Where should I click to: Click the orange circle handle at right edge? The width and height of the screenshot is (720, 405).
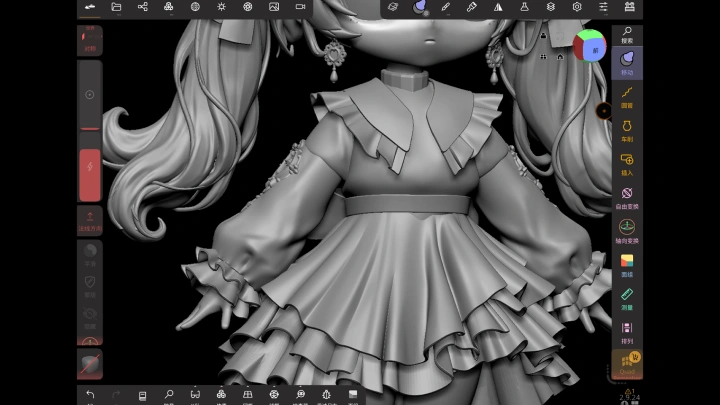coord(604,111)
